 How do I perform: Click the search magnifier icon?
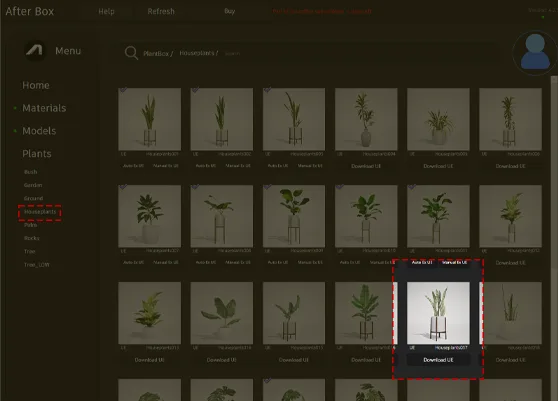[x=131, y=53]
